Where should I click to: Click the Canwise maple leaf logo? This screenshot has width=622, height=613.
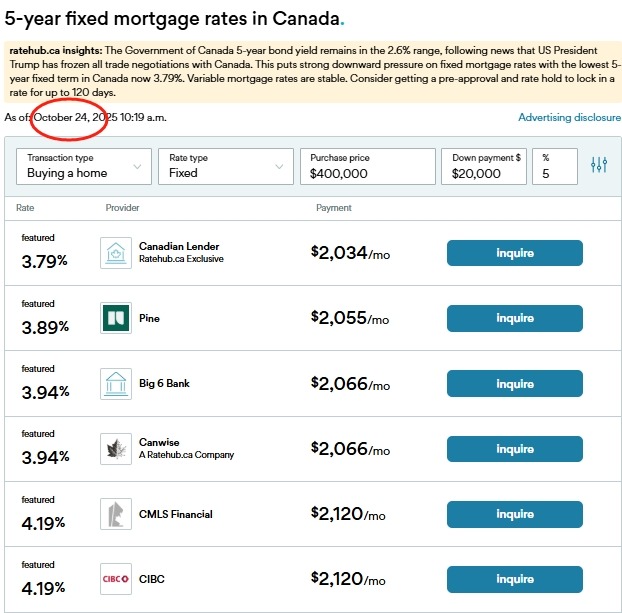116,449
